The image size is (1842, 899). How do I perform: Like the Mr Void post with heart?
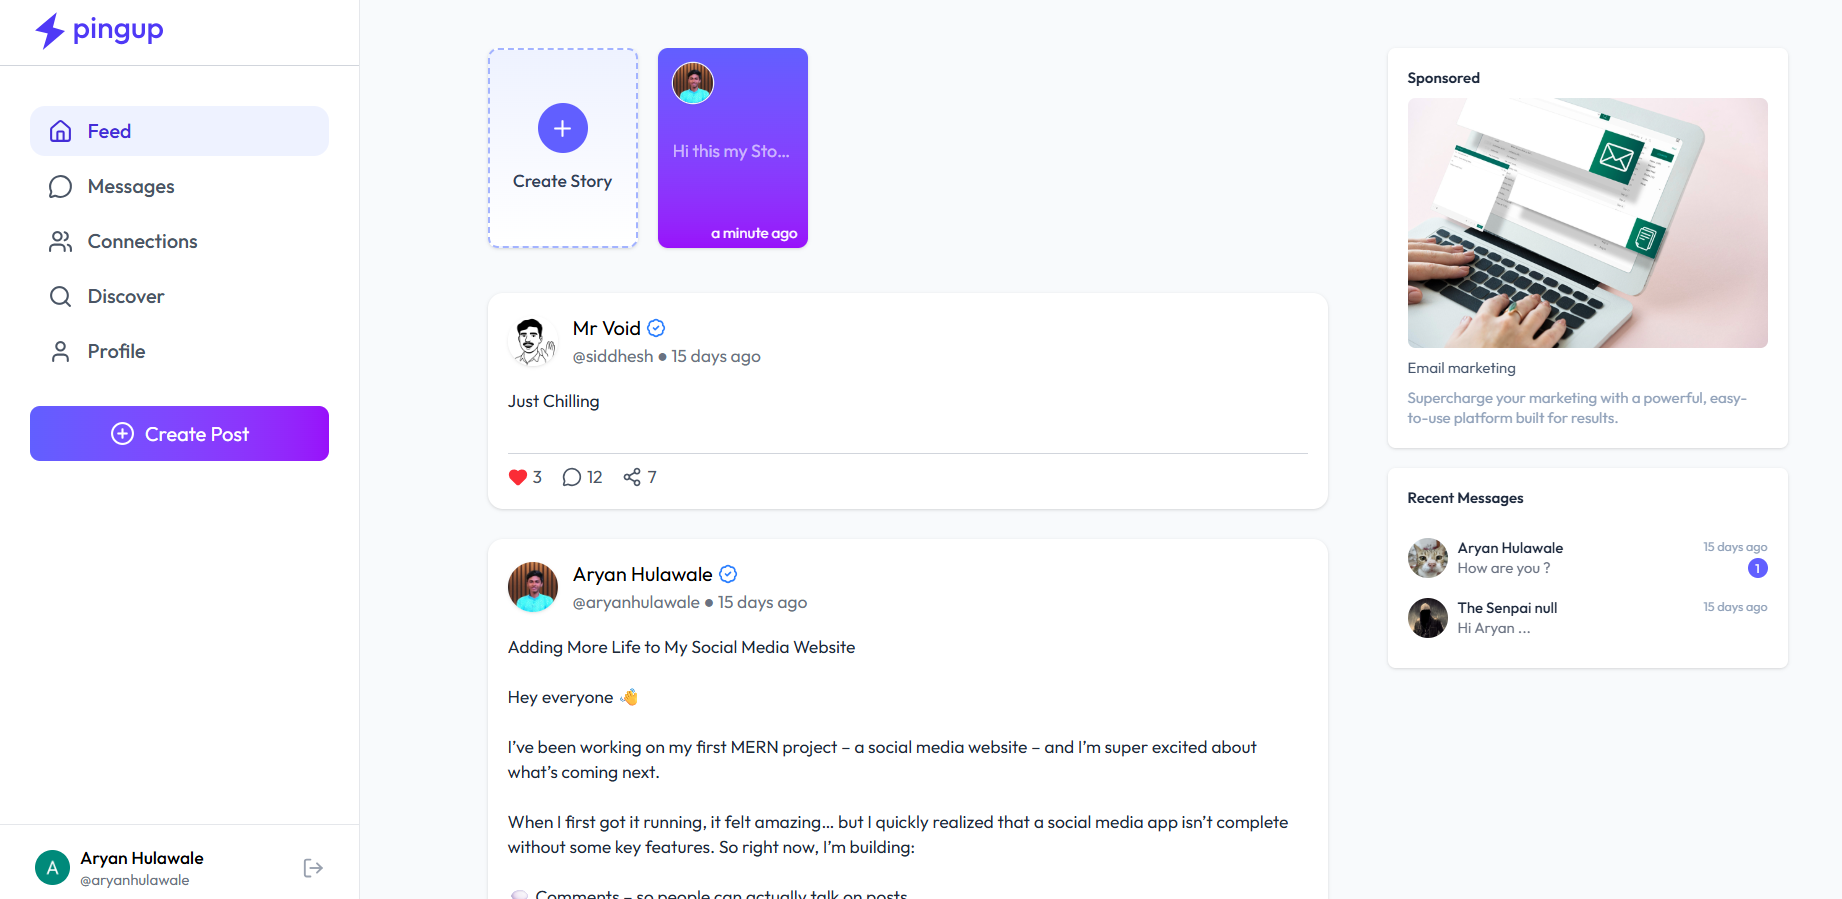(x=517, y=477)
